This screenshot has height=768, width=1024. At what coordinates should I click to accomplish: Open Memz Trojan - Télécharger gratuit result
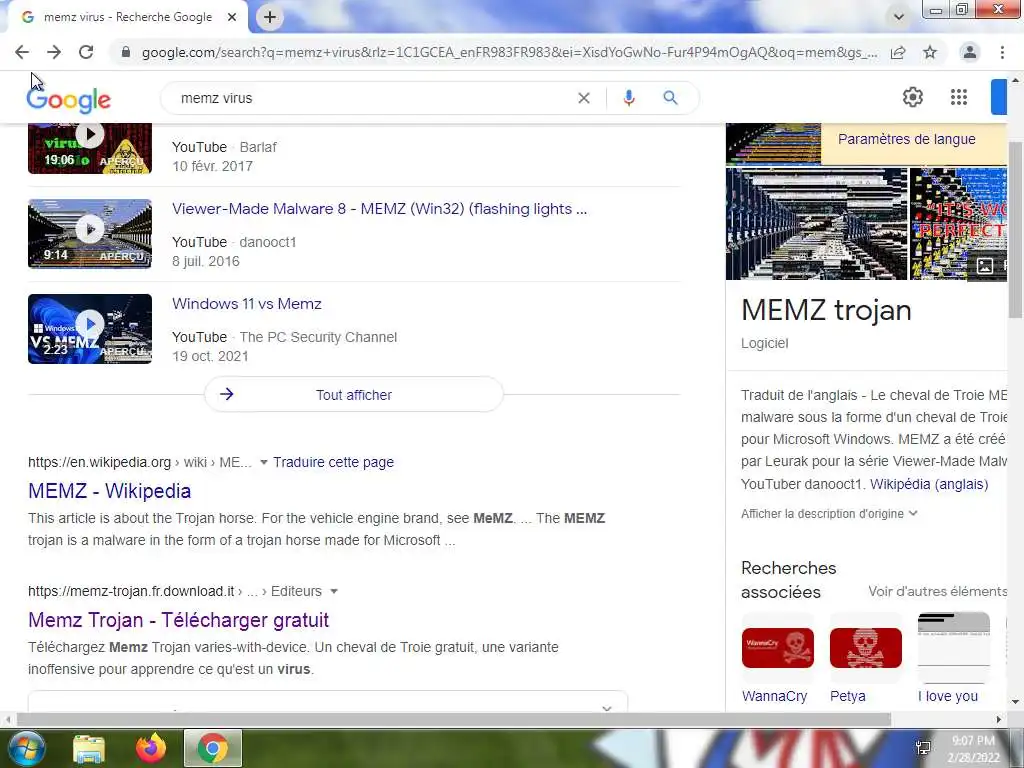point(178,620)
